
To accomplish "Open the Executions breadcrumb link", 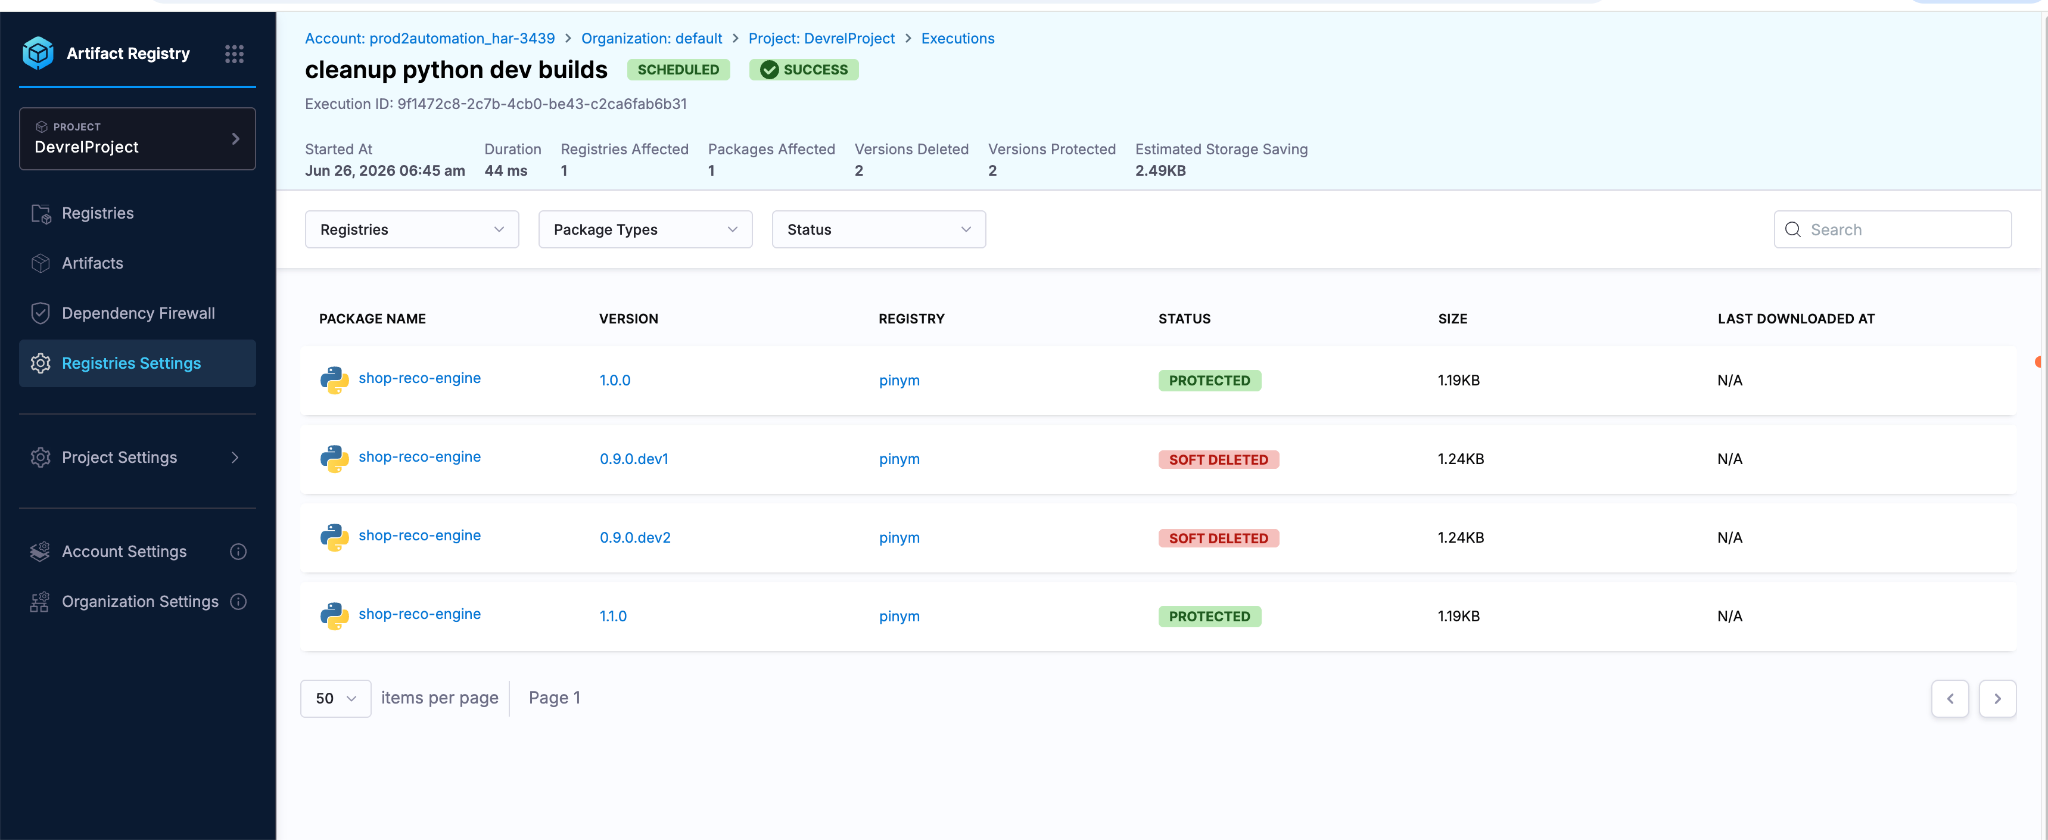I will click(958, 38).
